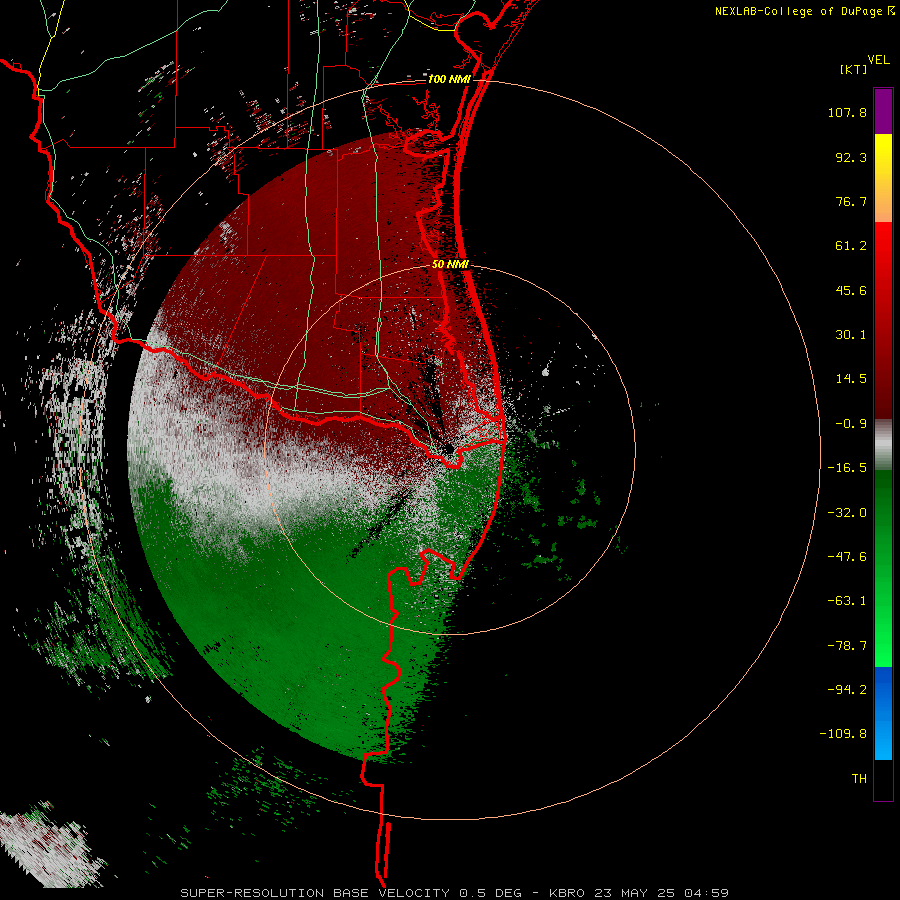The image size is (900, 900).
Task: Click the -0.9 legend value
Action: [x=851, y=424]
